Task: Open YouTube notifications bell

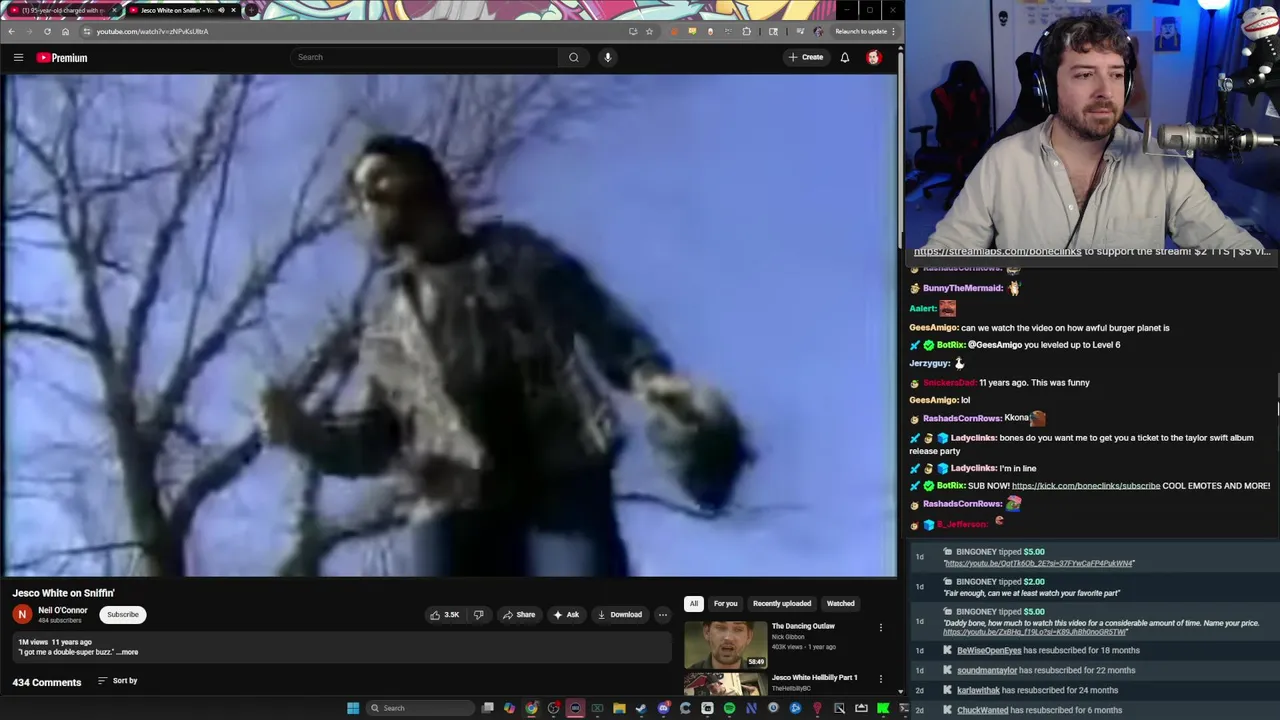Action: (845, 57)
